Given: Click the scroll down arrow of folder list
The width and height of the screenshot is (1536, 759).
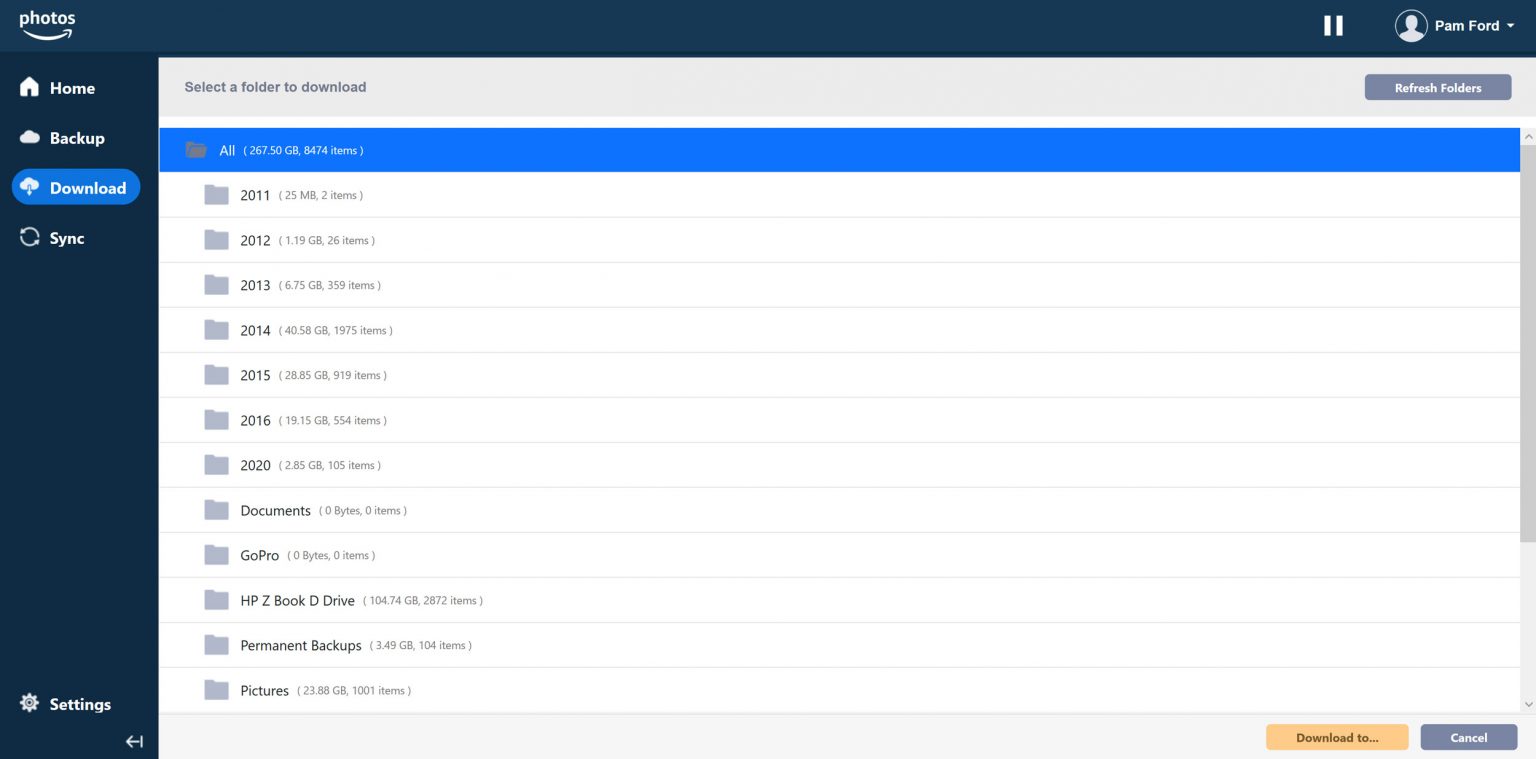Looking at the screenshot, I should point(1527,704).
